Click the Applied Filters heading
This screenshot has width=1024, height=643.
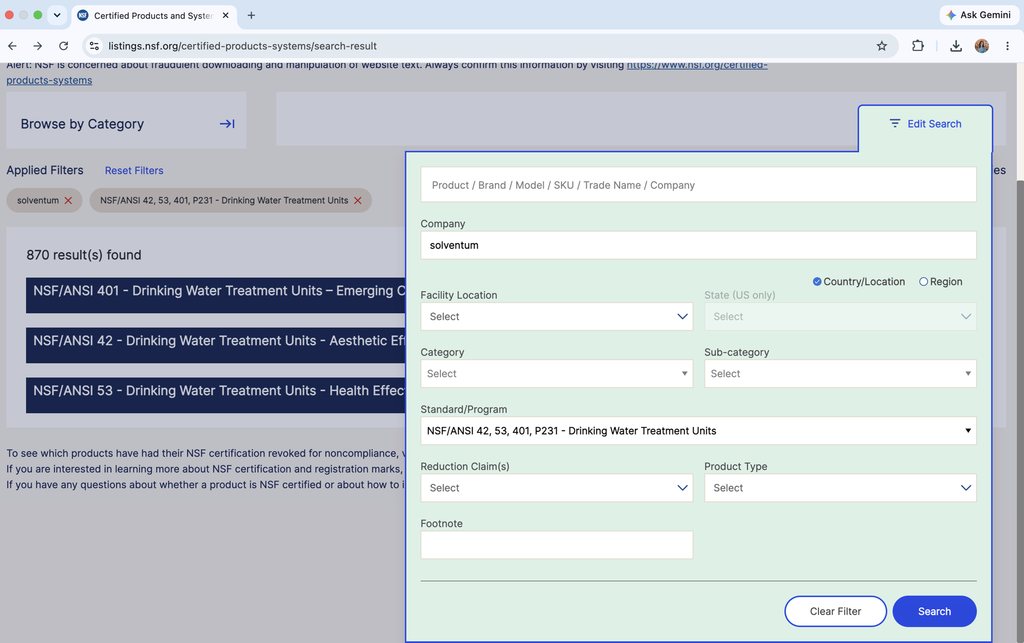click(45, 170)
